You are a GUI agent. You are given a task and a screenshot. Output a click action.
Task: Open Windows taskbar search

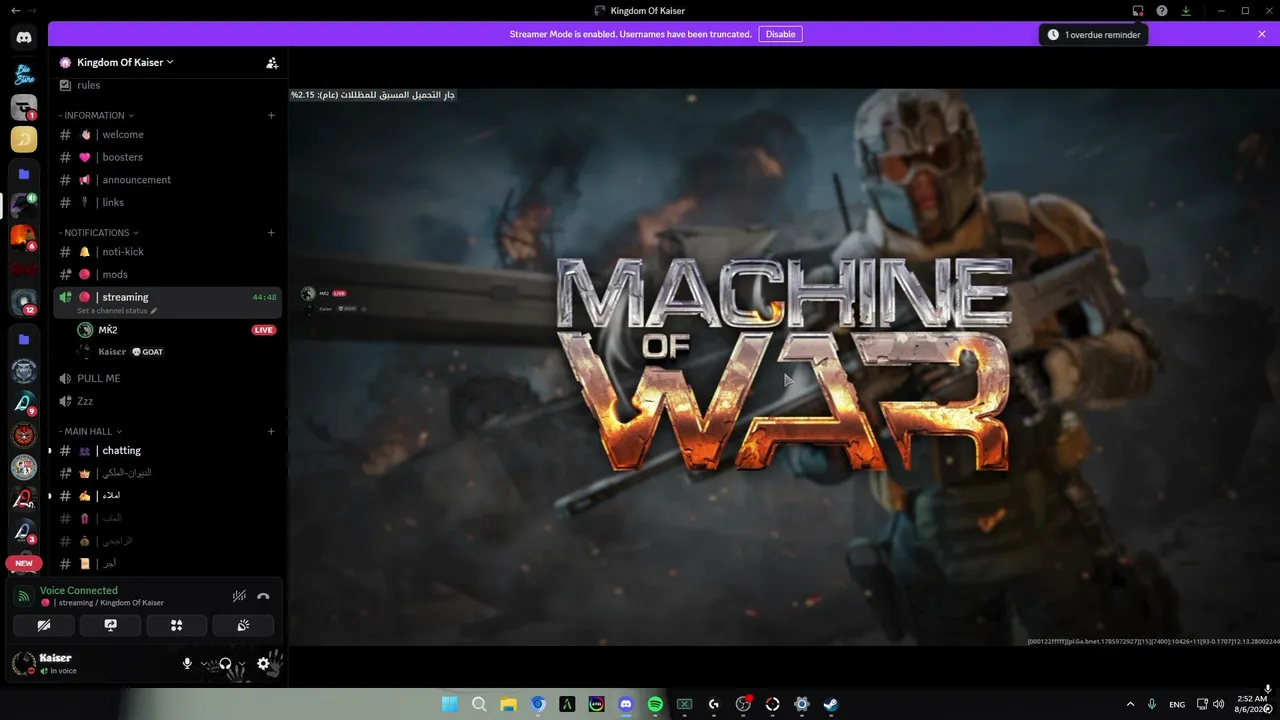tap(479, 704)
